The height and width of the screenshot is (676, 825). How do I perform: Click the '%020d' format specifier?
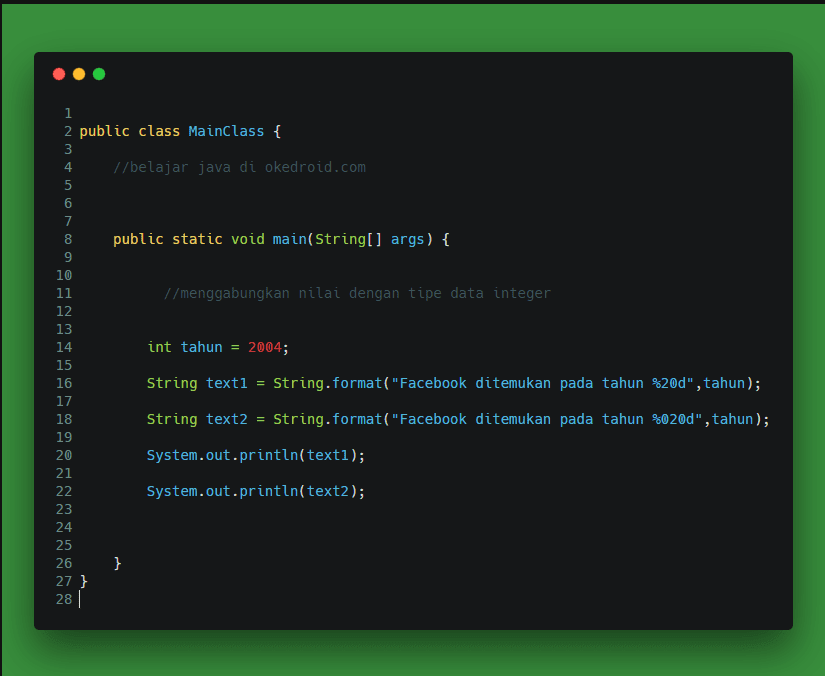click(673, 419)
